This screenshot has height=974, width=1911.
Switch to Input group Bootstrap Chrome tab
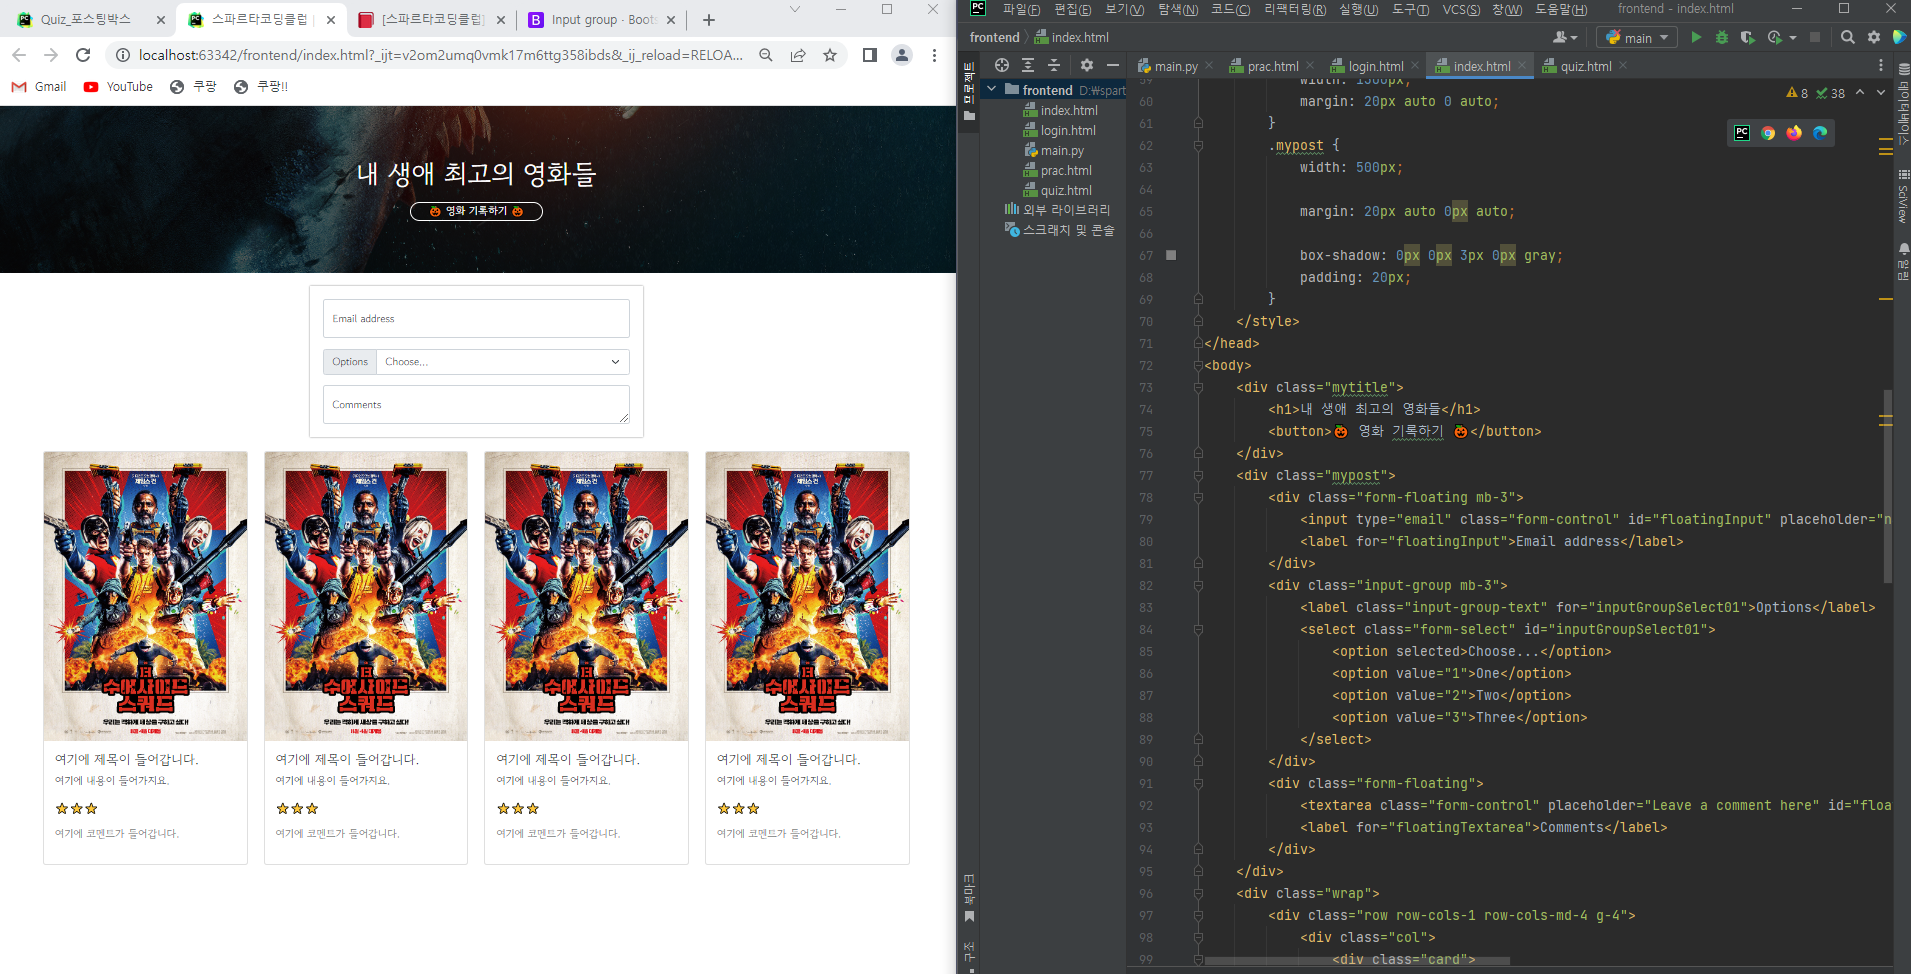click(603, 19)
